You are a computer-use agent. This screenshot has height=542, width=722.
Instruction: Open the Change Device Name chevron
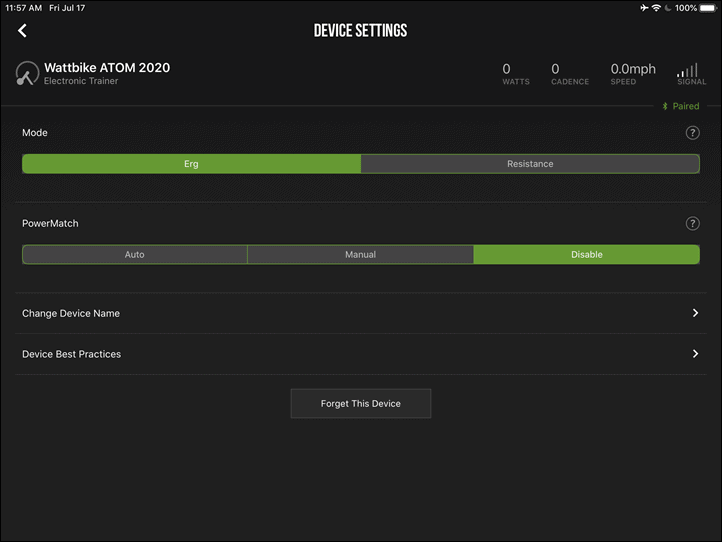[x=695, y=313]
